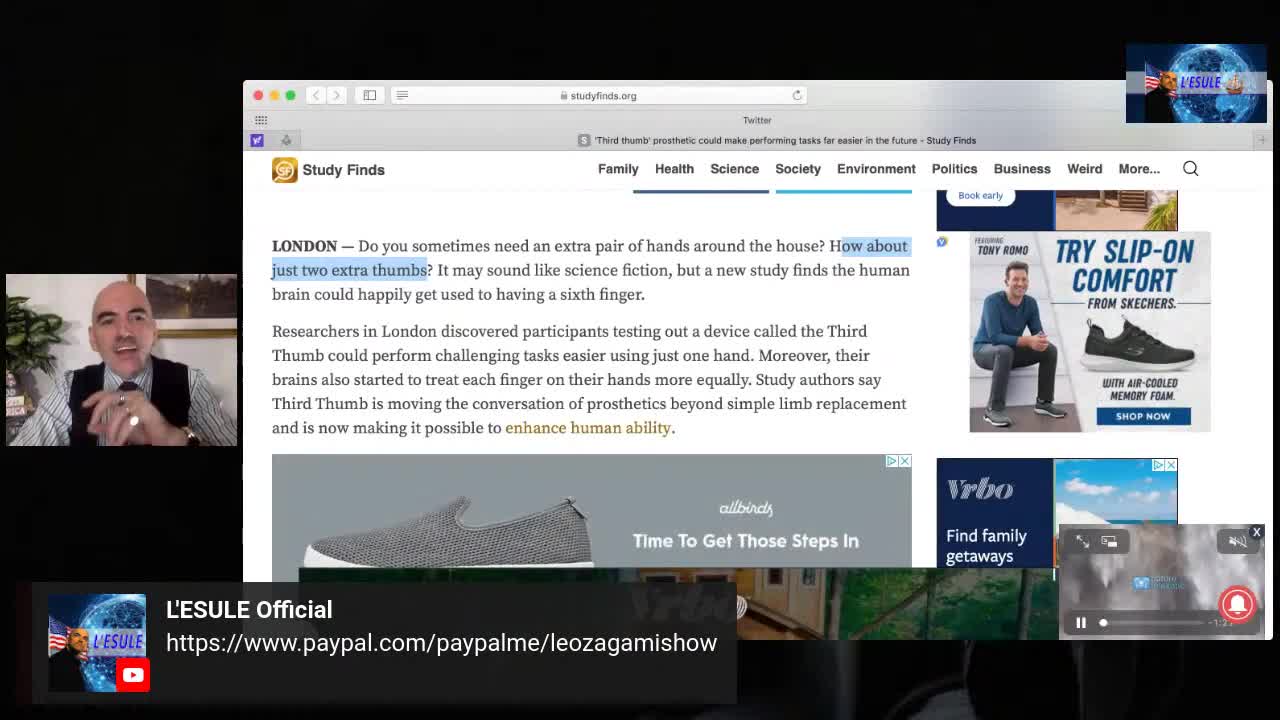This screenshot has height=720, width=1280.
Task: Click AdChoices icon on Vrbo ad
Action: pos(1158,465)
